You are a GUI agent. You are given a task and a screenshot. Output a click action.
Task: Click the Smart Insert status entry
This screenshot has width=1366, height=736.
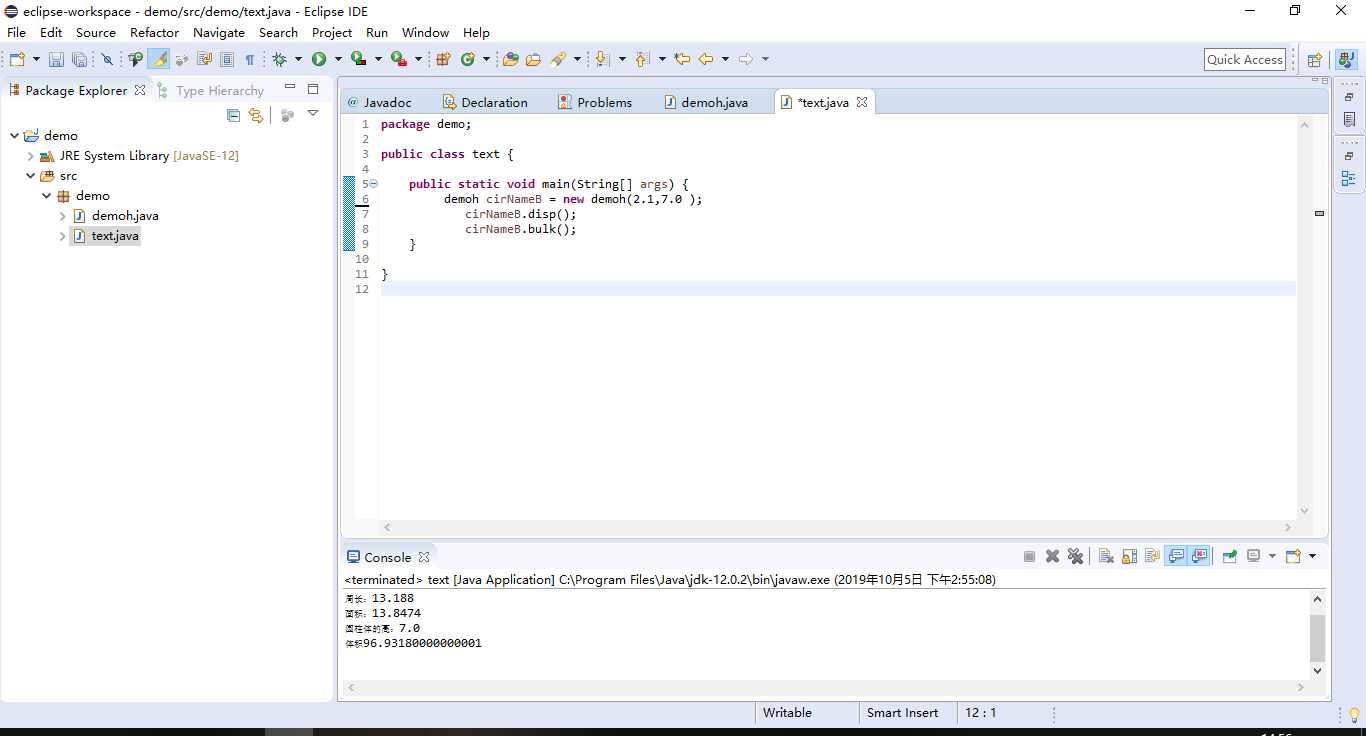pos(903,713)
